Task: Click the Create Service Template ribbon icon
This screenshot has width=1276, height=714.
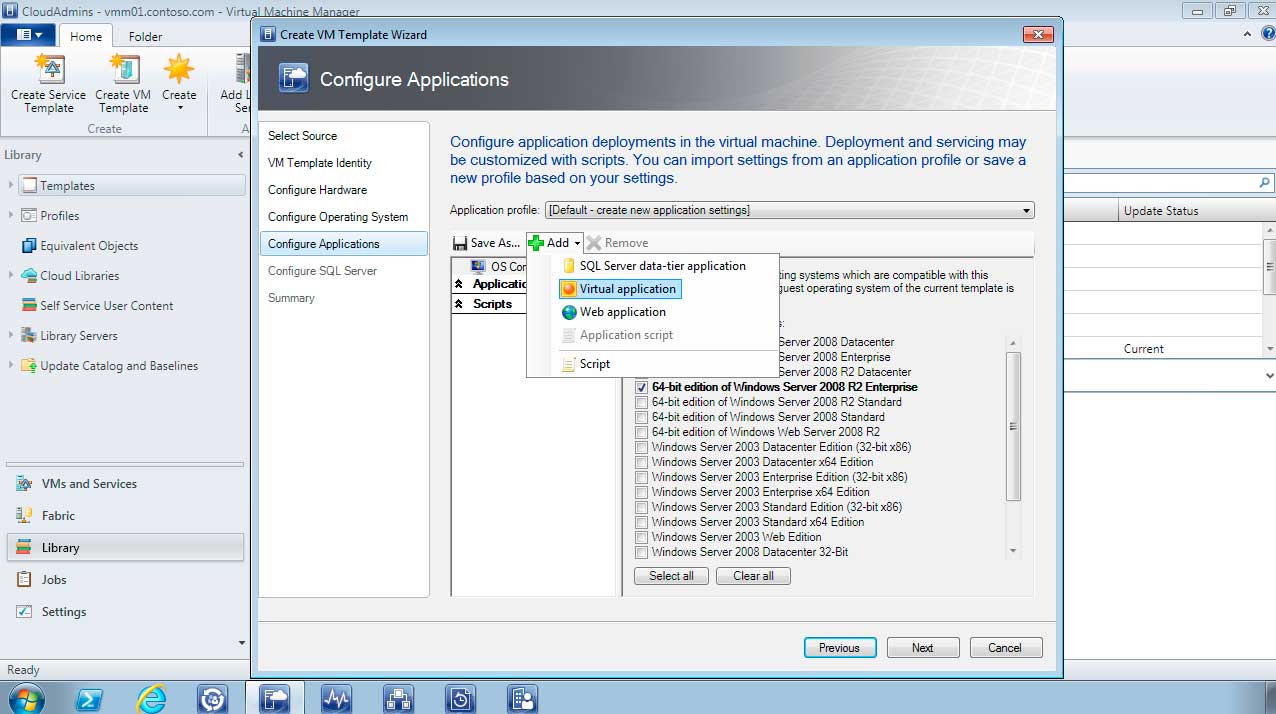Action: (x=49, y=69)
